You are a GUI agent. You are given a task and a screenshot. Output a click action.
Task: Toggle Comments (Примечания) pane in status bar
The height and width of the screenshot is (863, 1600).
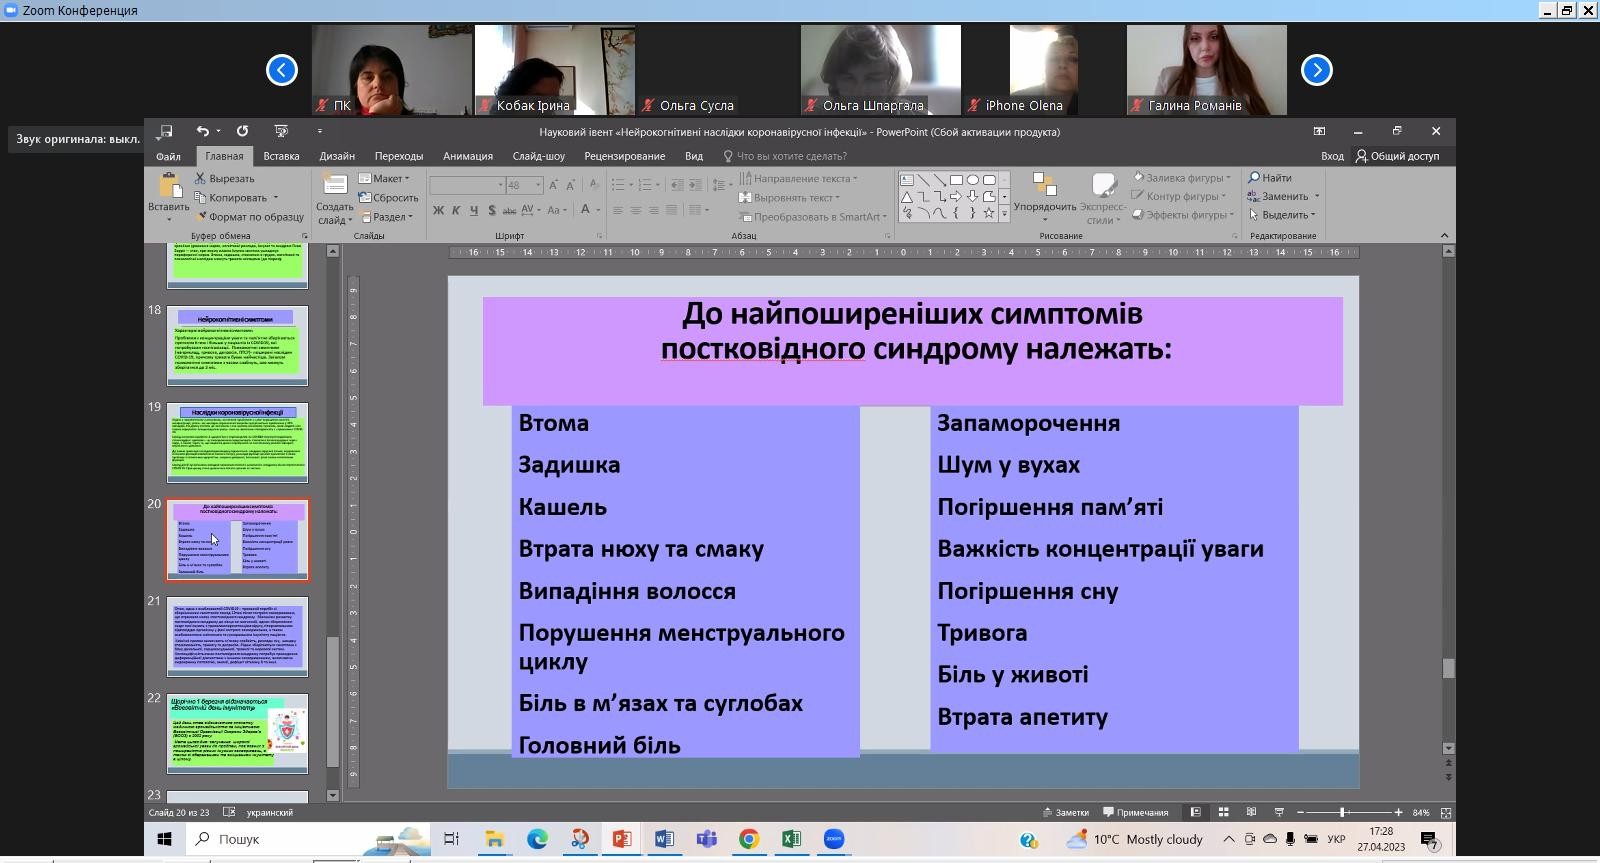[x=1135, y=812]
